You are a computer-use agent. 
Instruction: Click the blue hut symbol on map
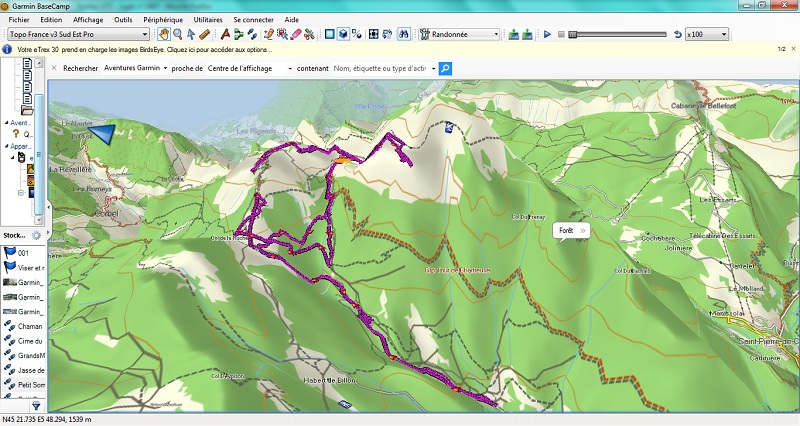(x=449, y=127)
